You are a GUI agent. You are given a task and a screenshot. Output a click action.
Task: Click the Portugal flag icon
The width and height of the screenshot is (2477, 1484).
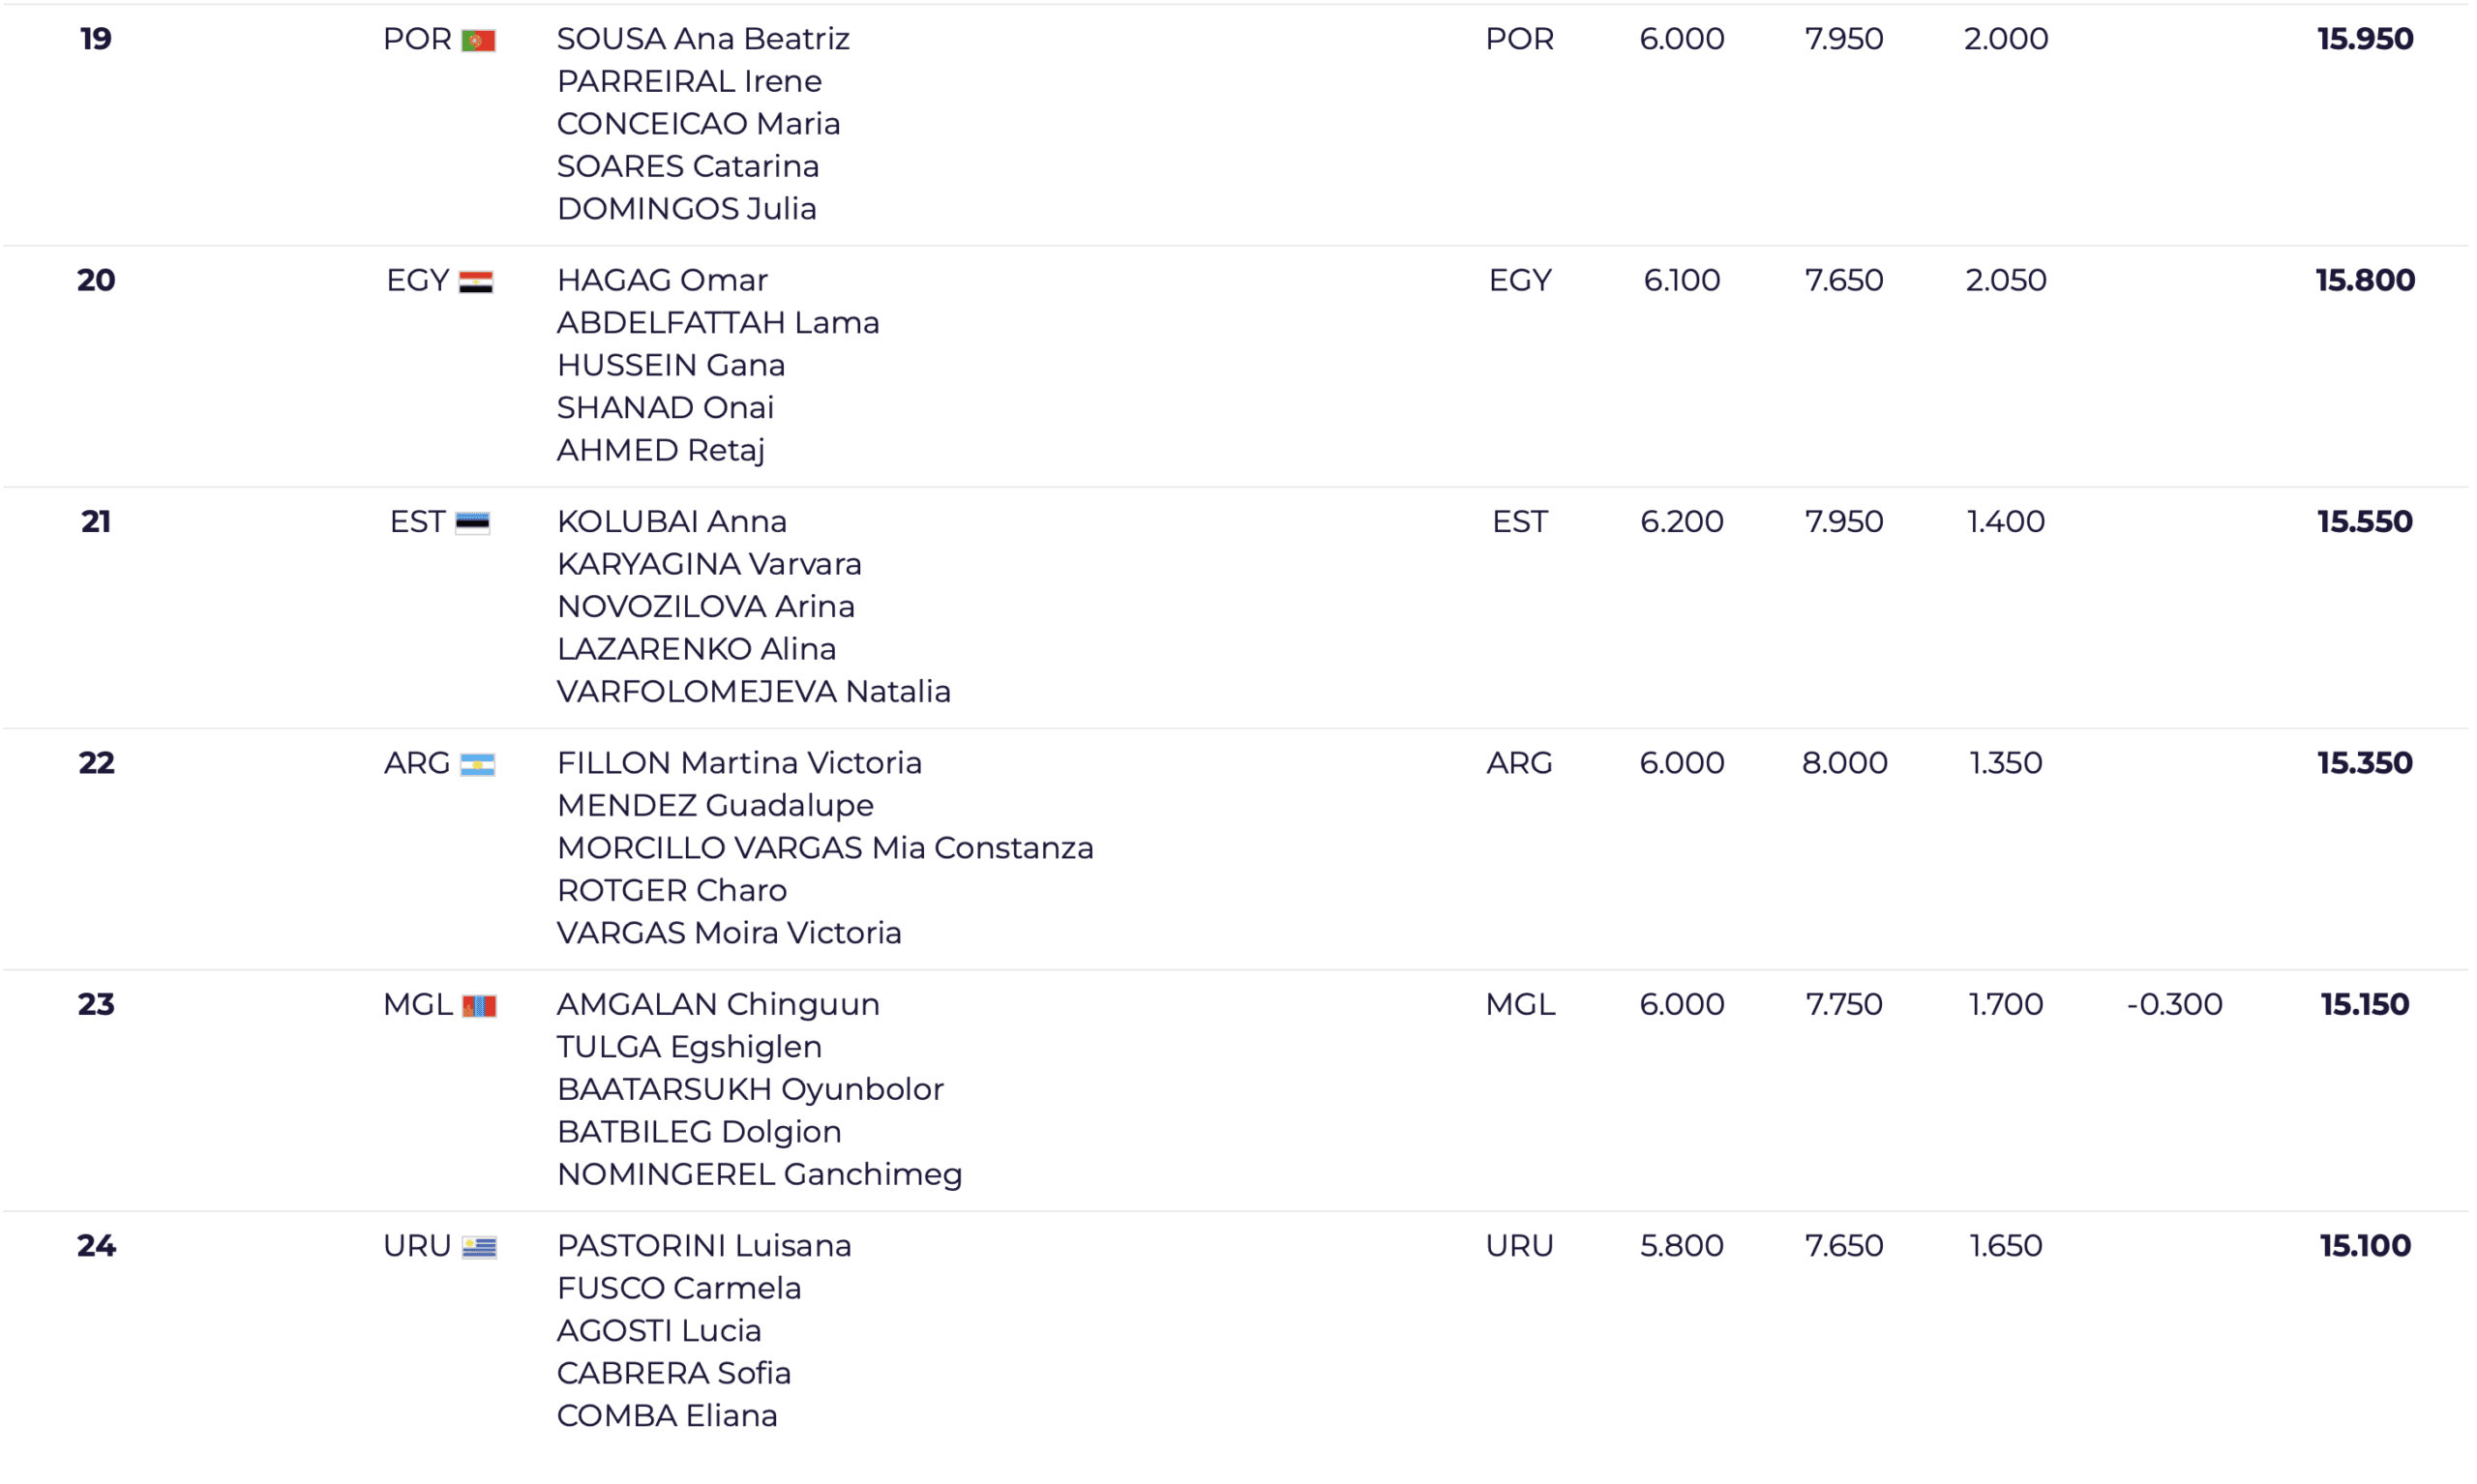point(478,40)
